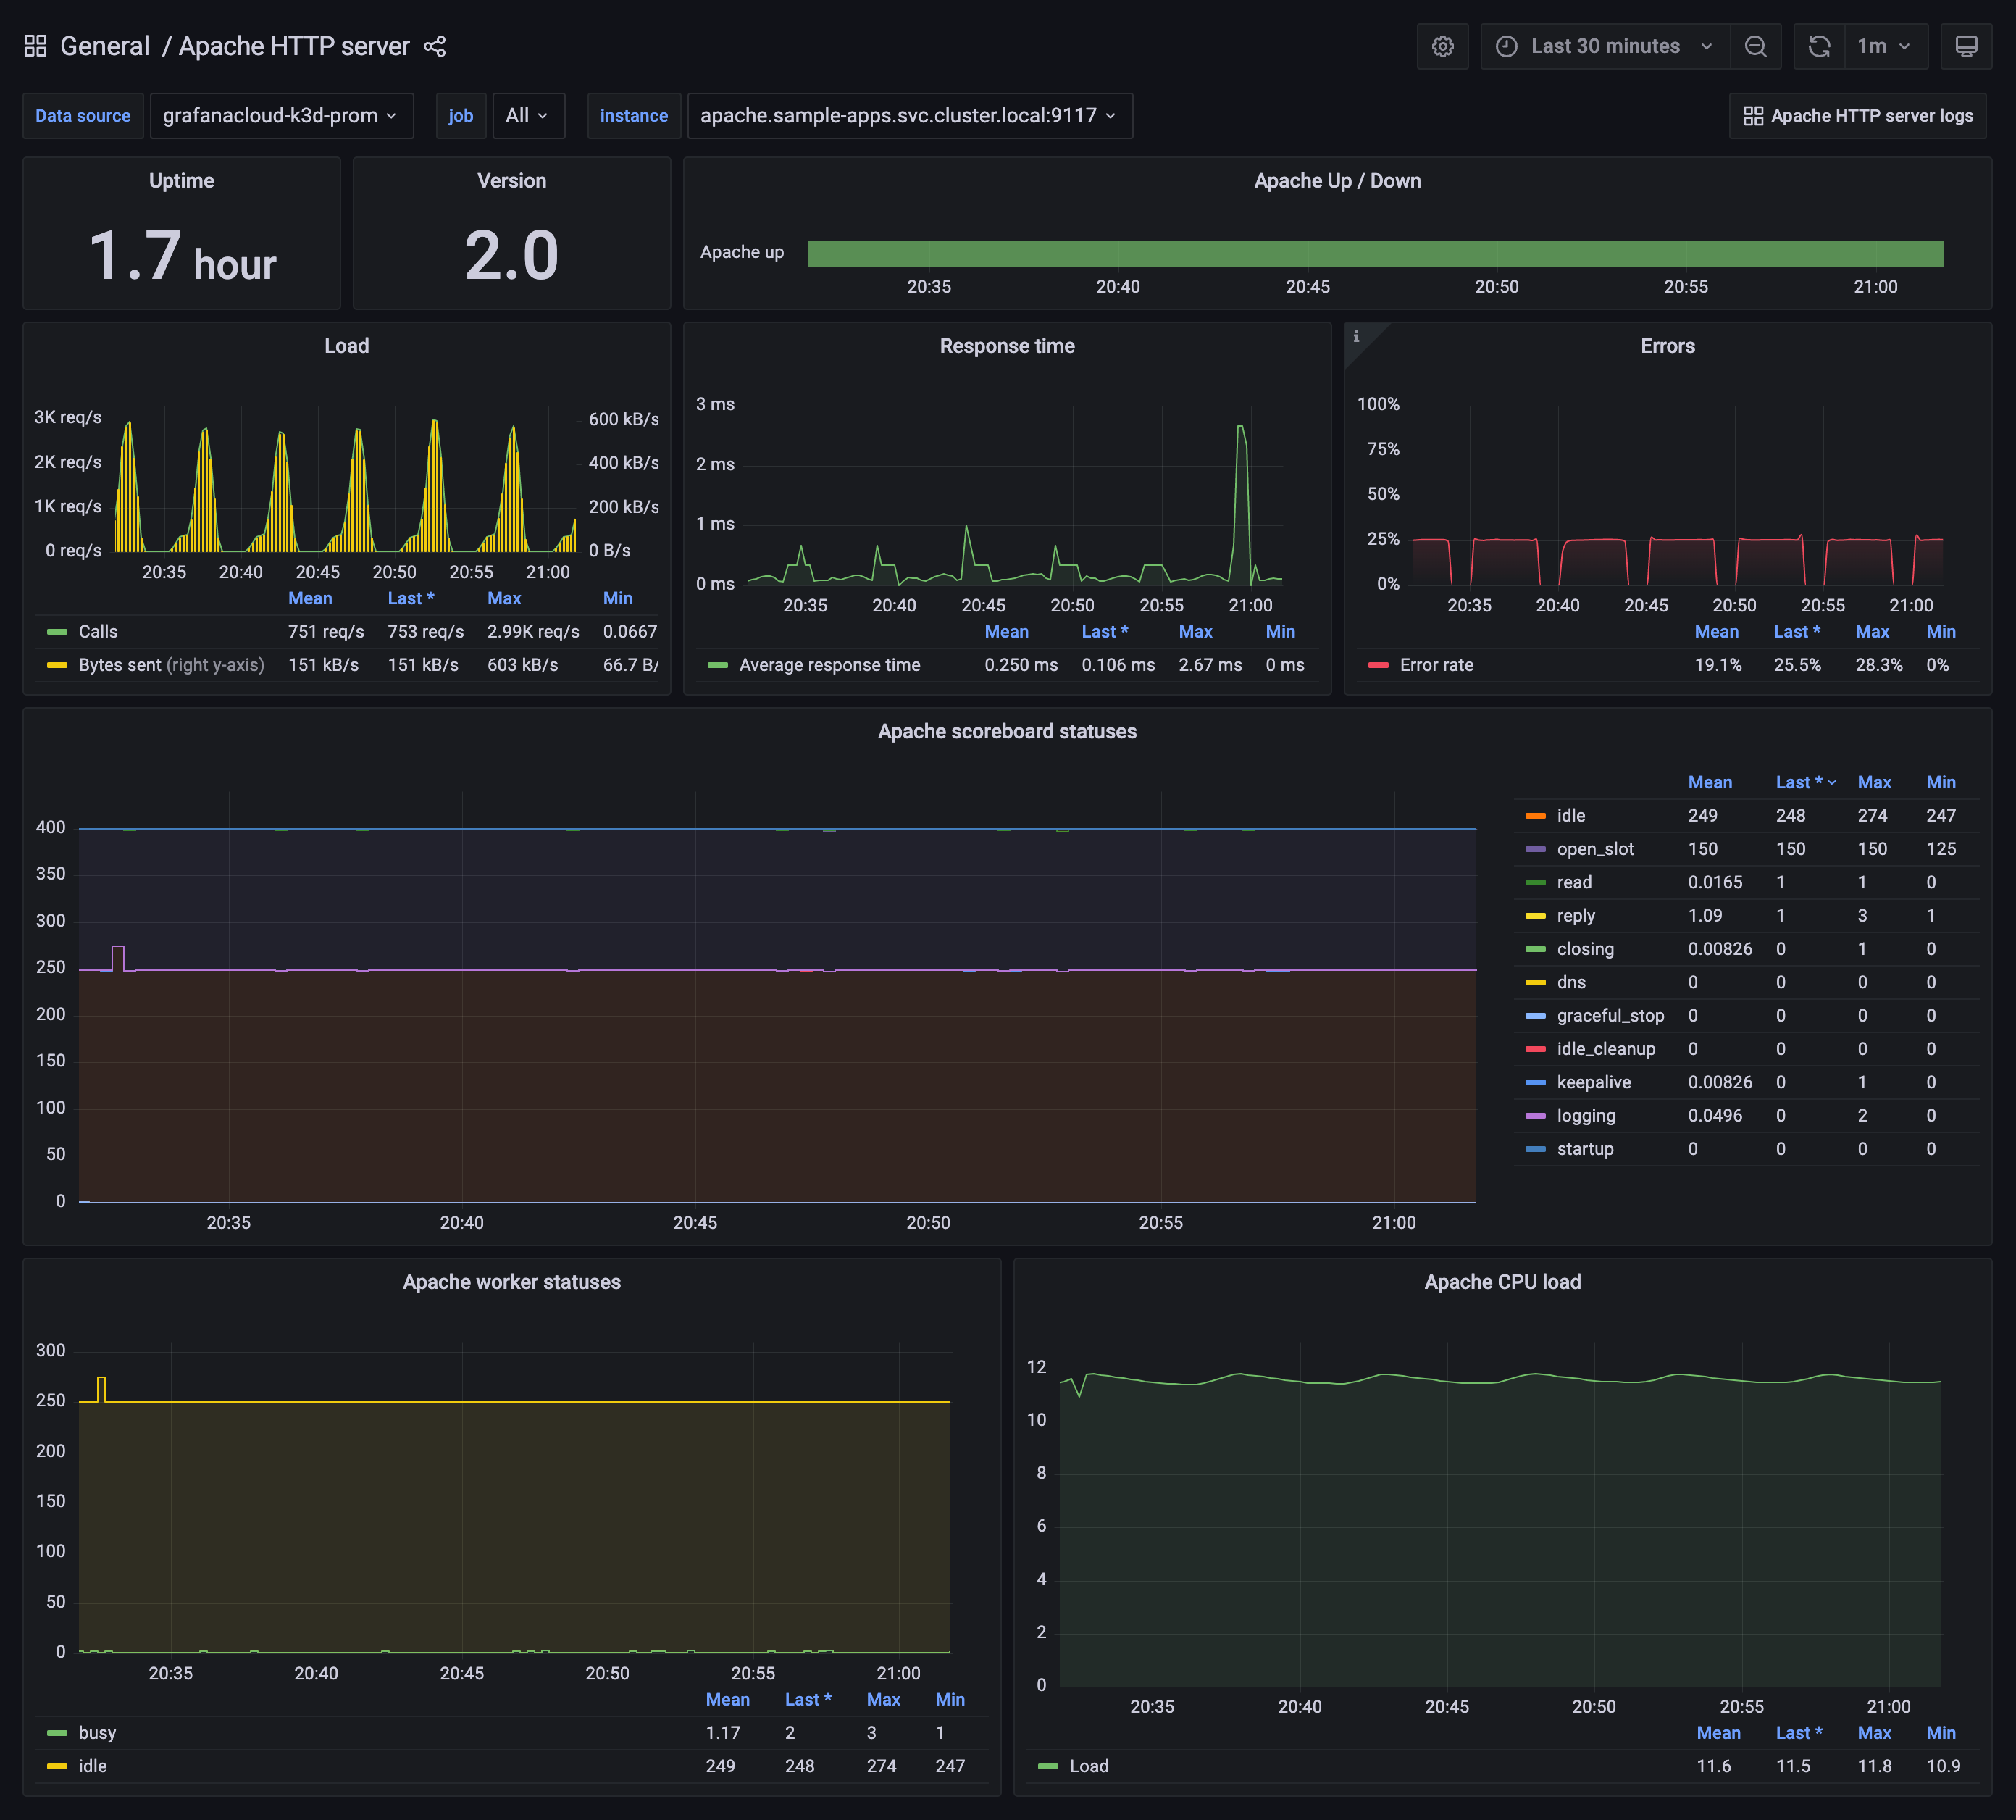Refresh the dashboard with the refresh icon
This screenshot has height=1820, width=2016.
pyautogui.click(x=1818, y=46)
